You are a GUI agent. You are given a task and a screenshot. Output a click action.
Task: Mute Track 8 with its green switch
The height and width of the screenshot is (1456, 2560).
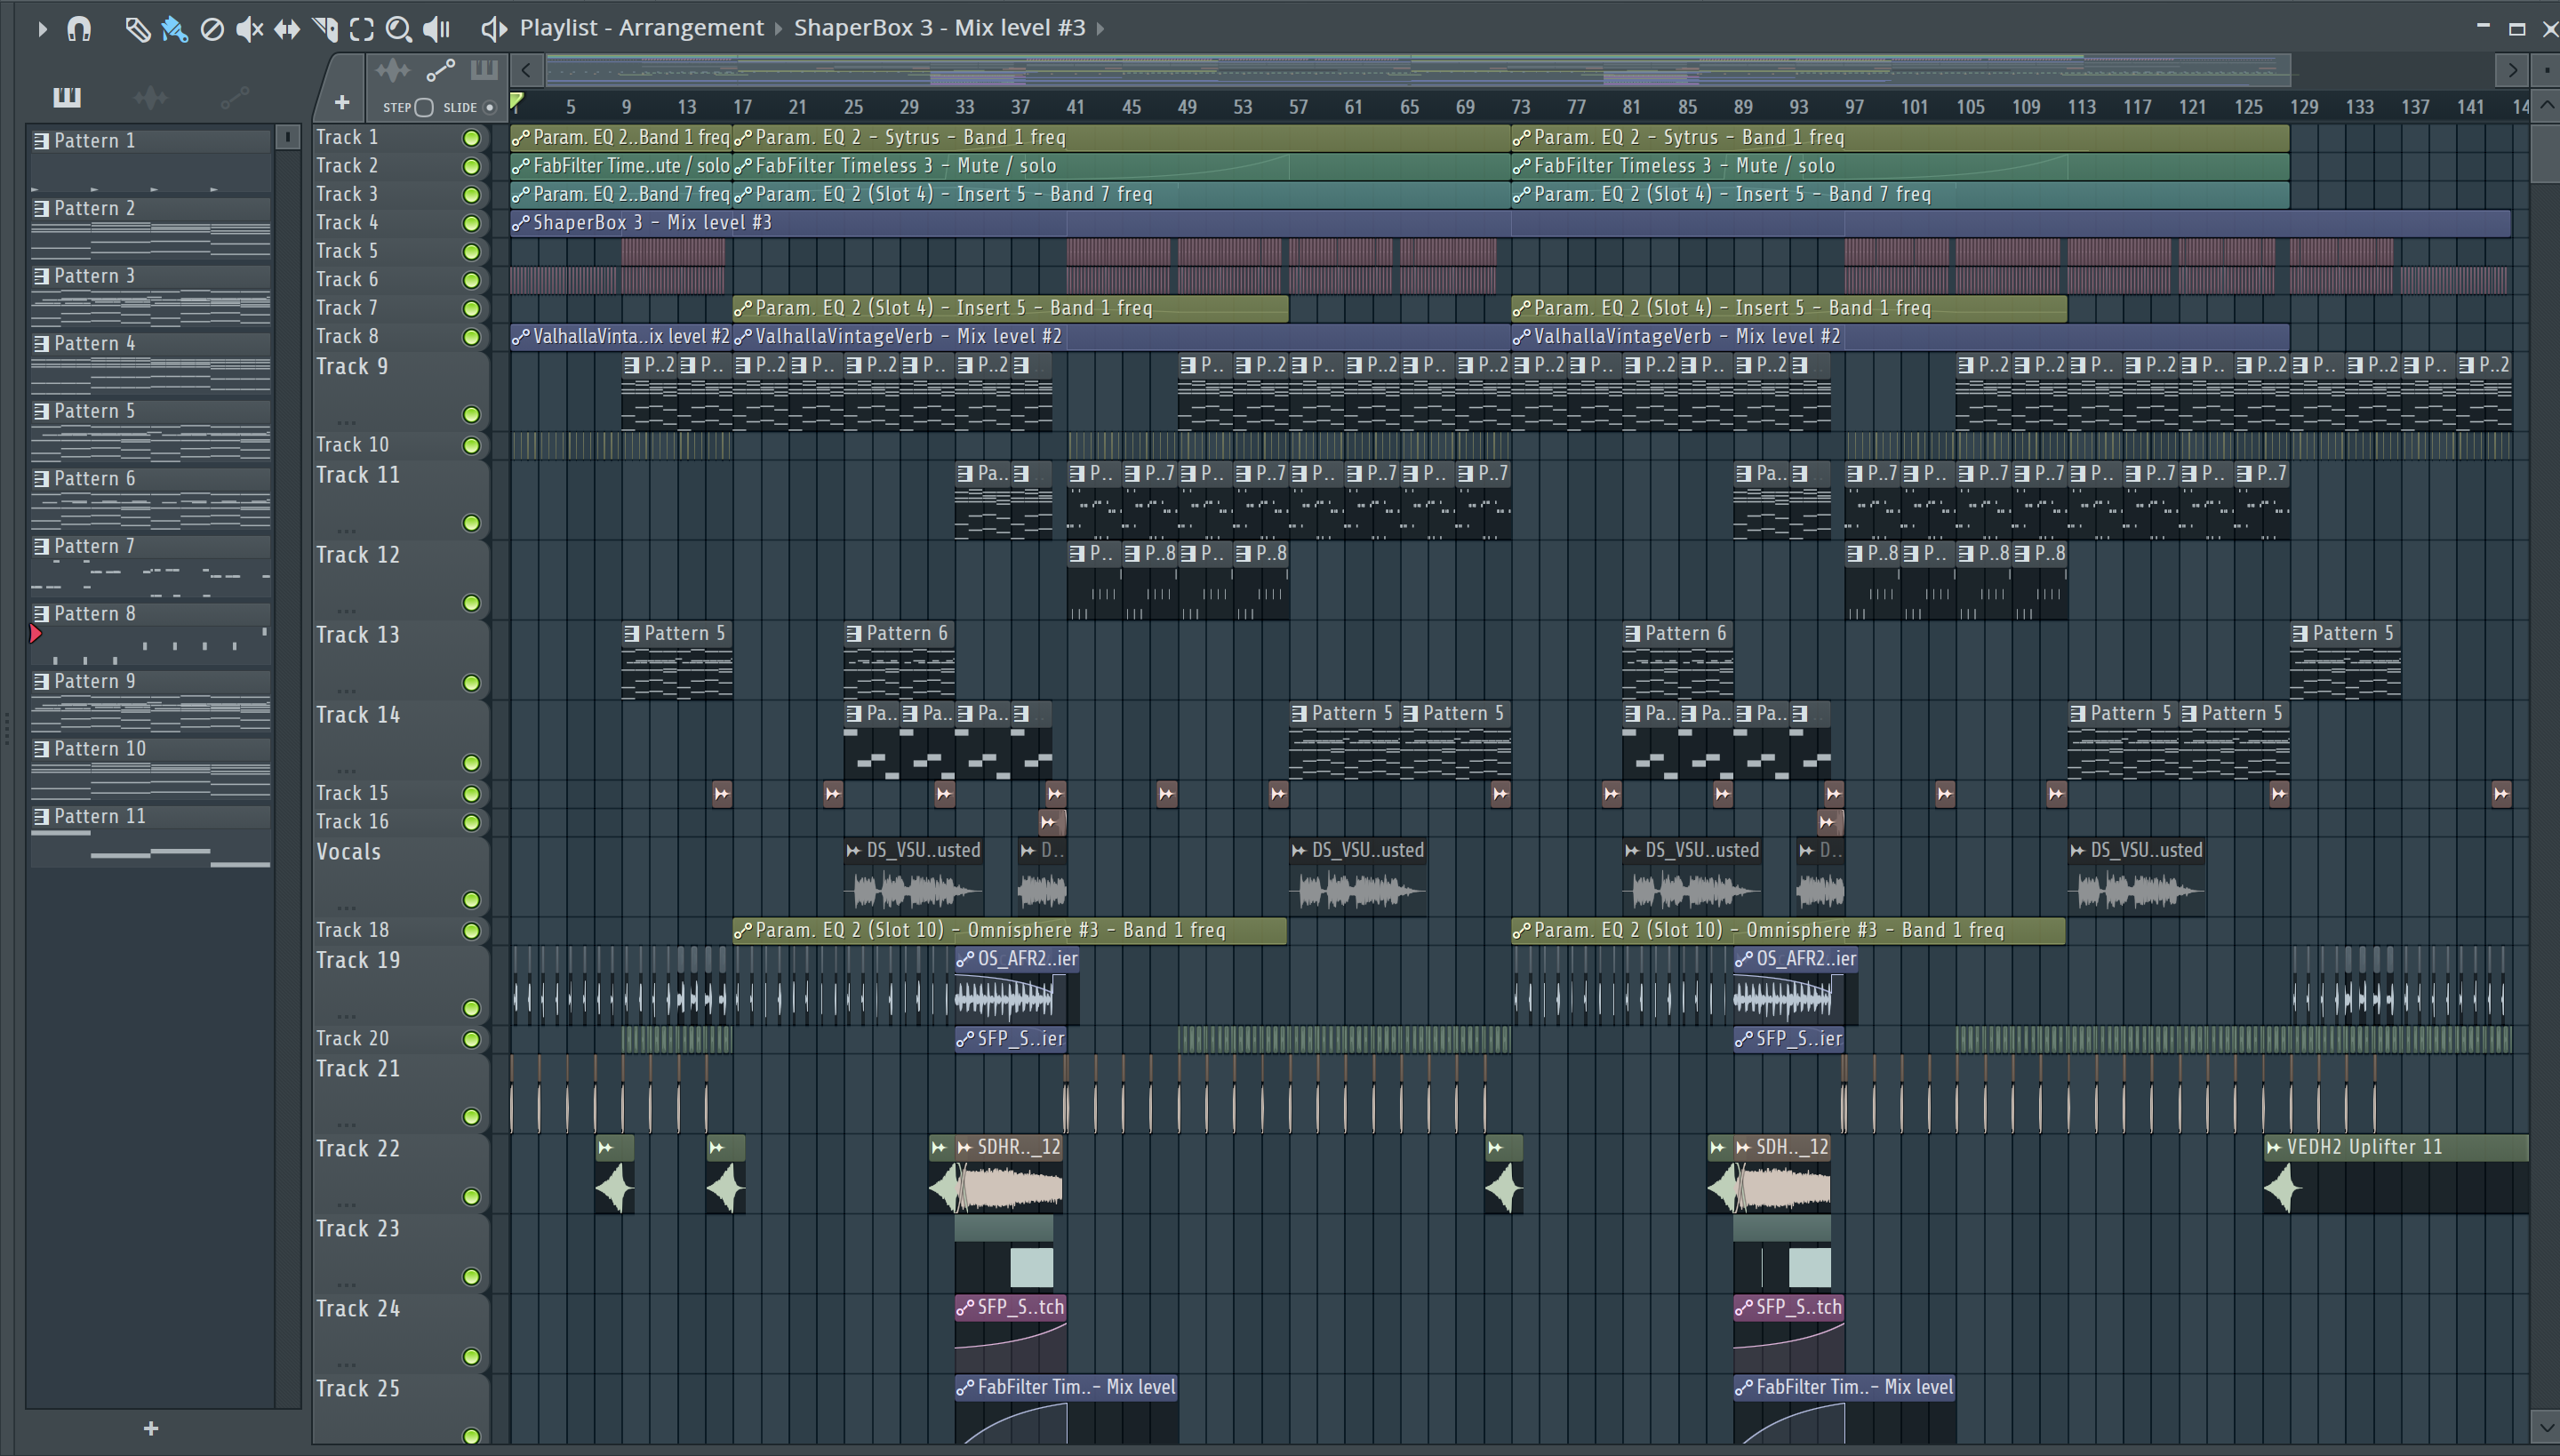(x=471, y=337)
